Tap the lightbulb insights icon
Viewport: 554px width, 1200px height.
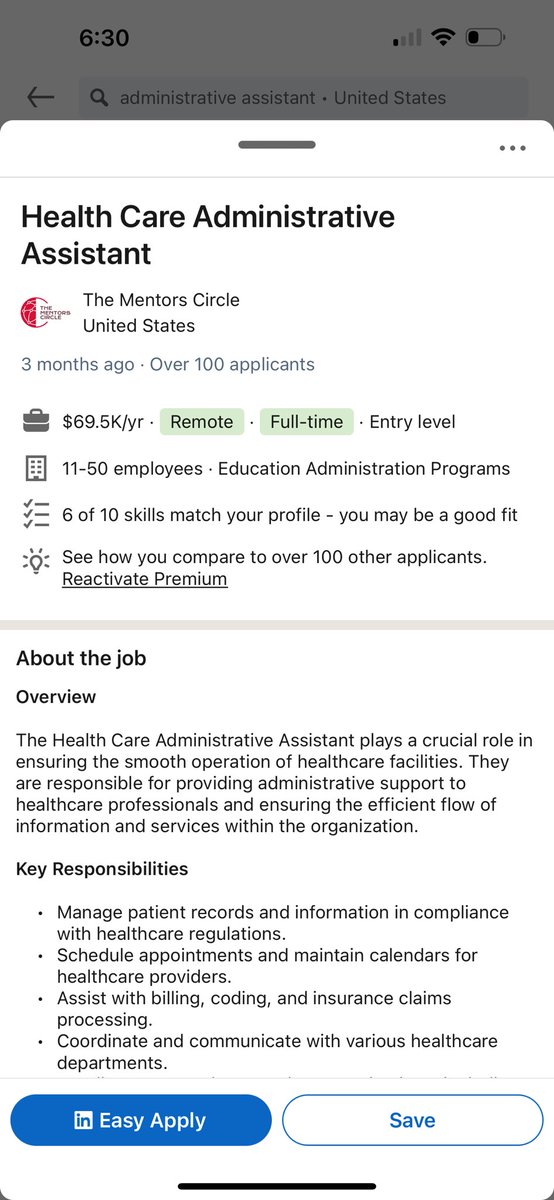pyautogui.click(x=35, y=560)
